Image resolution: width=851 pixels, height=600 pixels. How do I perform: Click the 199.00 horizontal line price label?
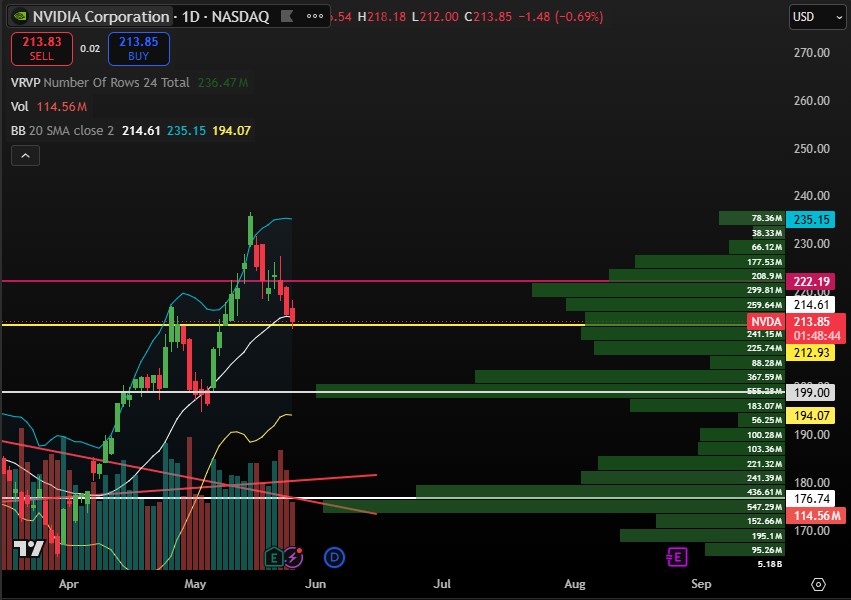(x=811, y=392)
